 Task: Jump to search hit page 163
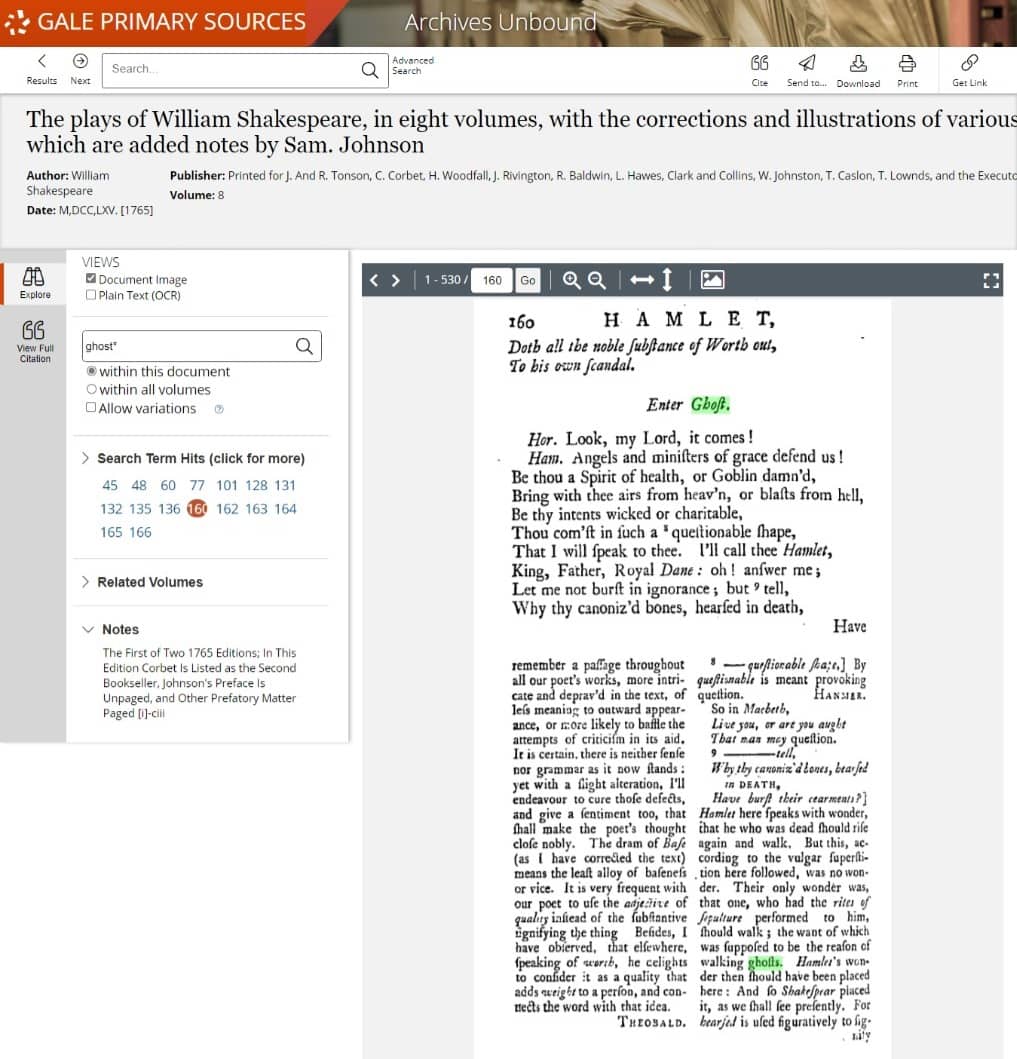click(x=257, y=509)
